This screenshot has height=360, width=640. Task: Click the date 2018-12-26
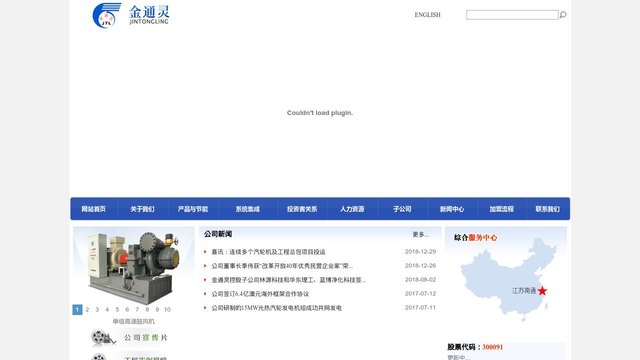(x=420, y=266)
